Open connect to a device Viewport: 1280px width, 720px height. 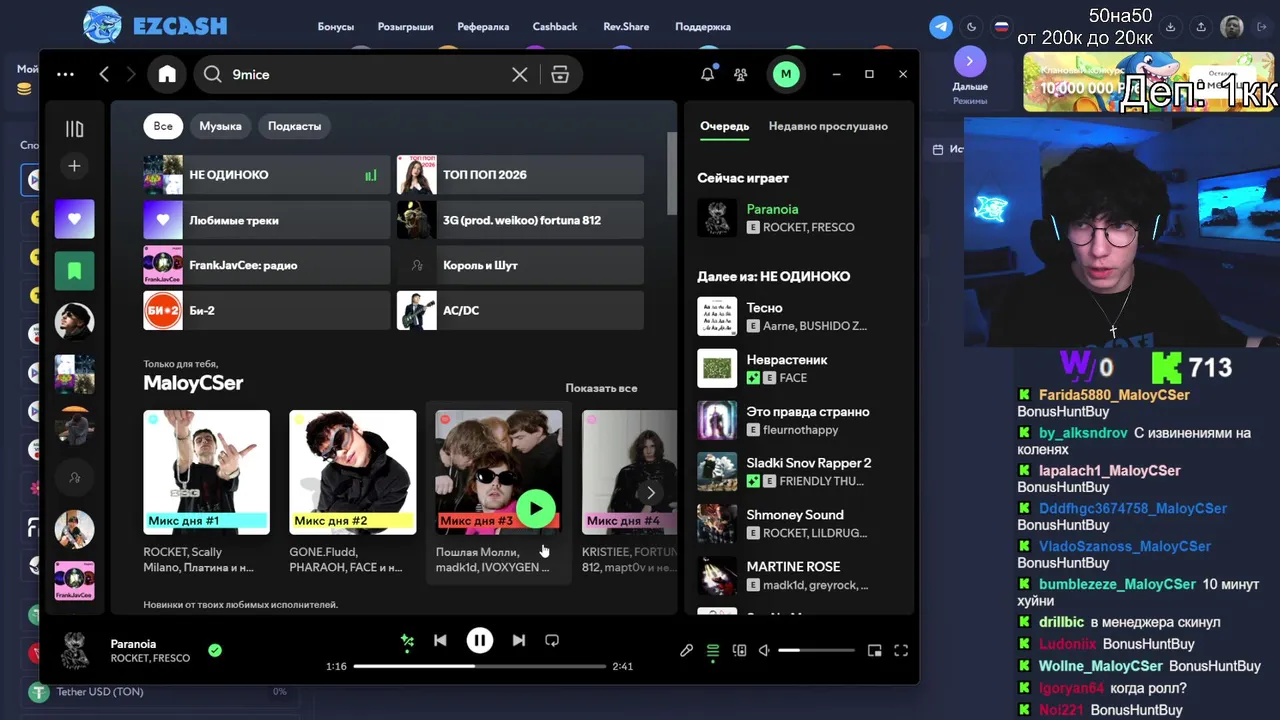(739, 650)
